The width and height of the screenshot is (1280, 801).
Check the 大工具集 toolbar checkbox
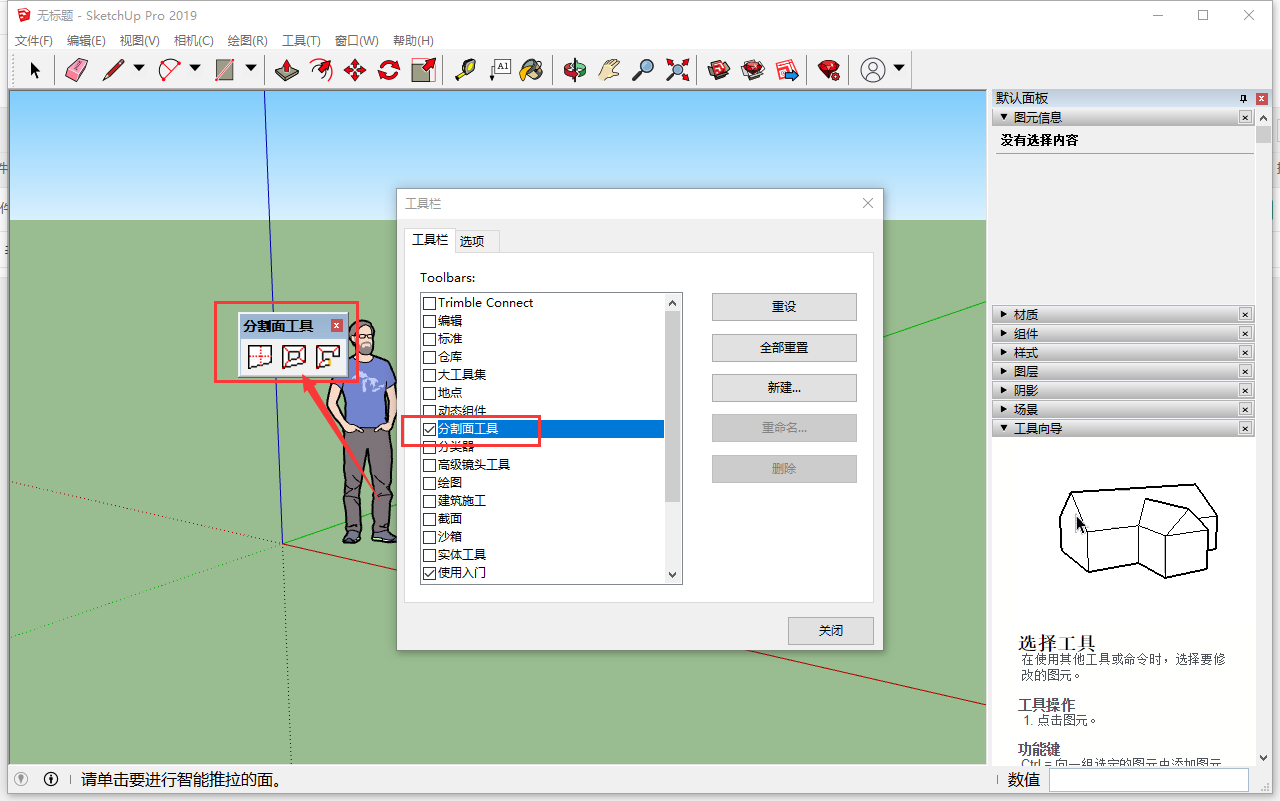click(429, 375)
